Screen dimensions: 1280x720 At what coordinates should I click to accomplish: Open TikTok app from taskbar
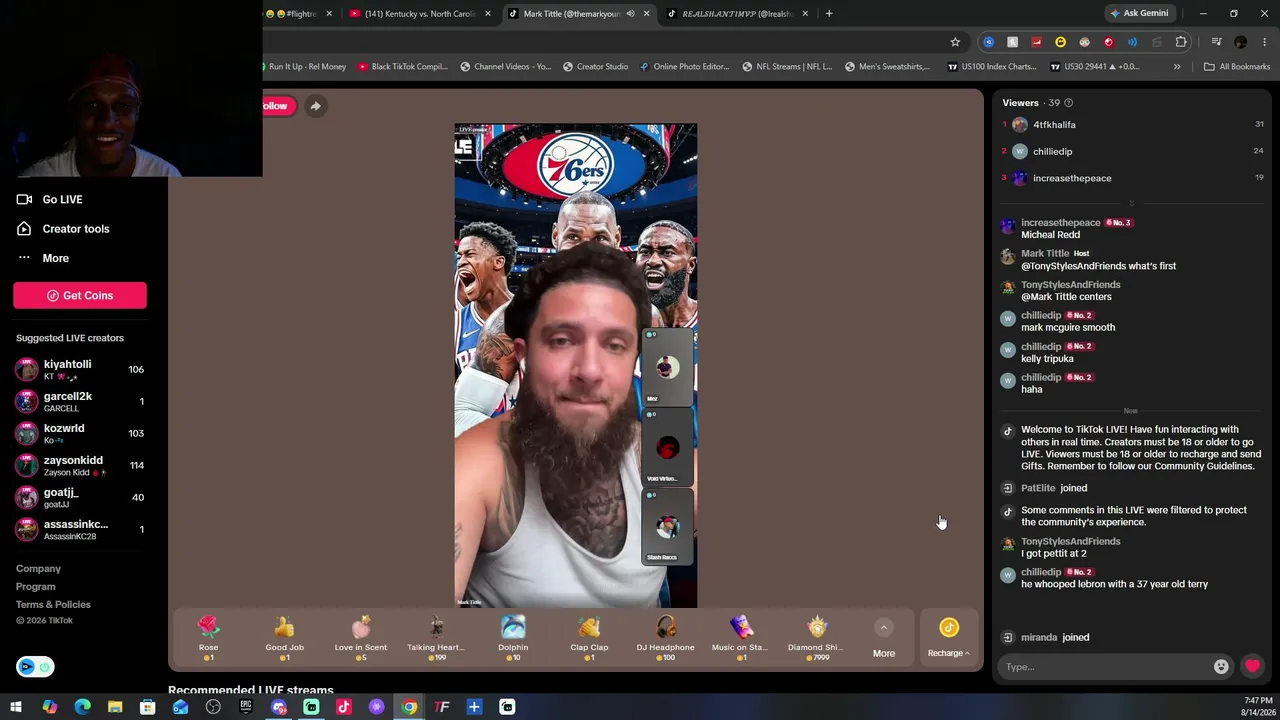[344, 707]
